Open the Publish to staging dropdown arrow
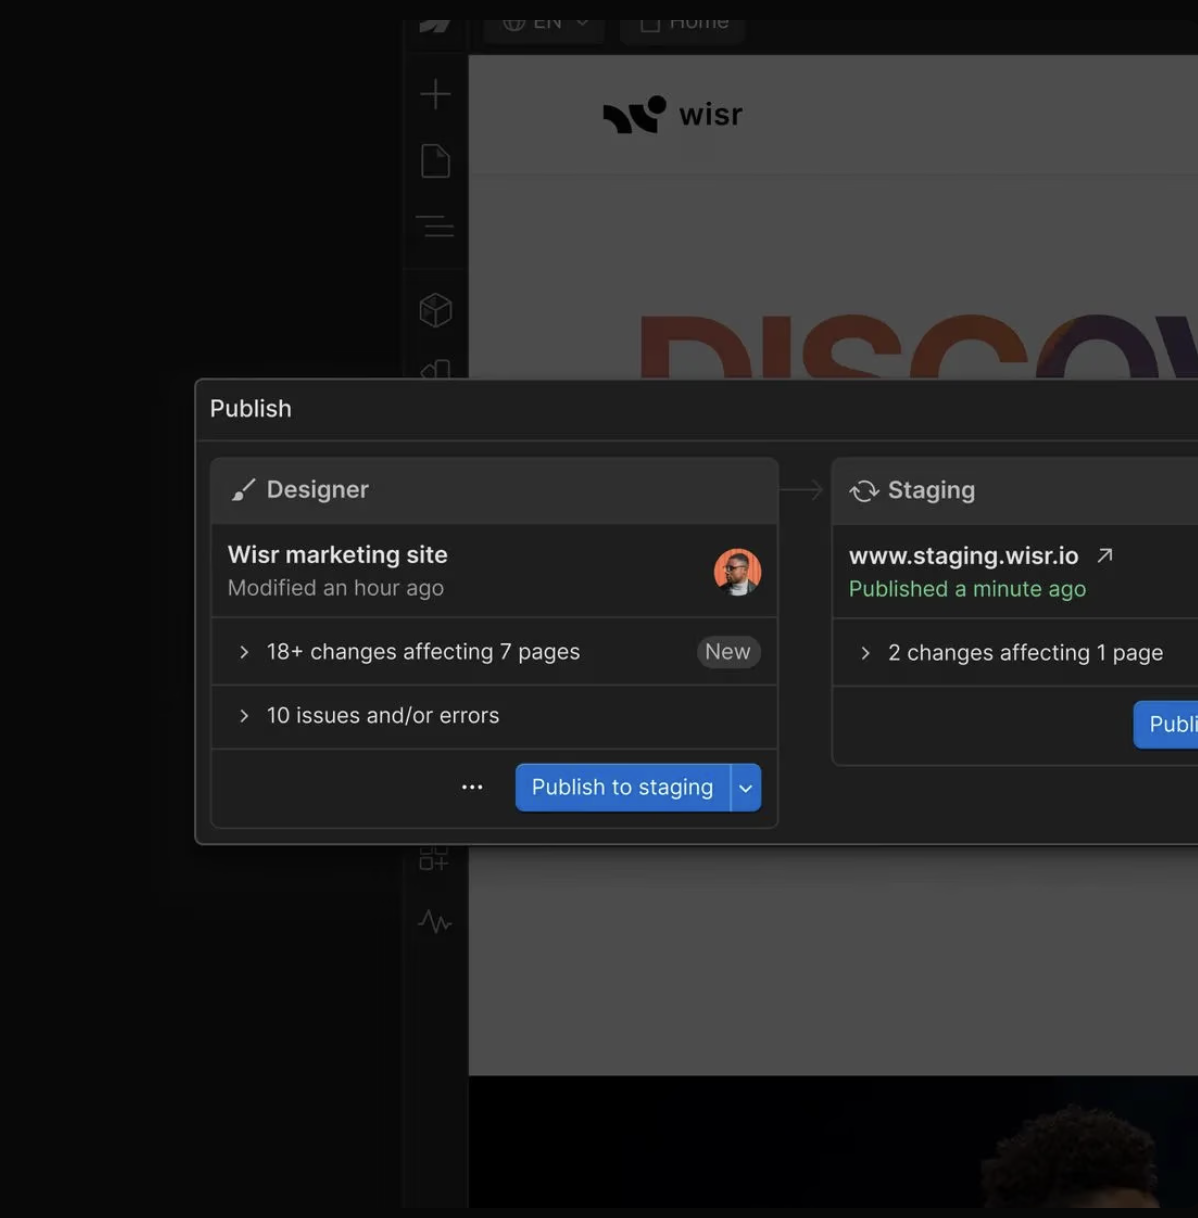This screenshot has height=1218, width=1198. tap(746, 788)
